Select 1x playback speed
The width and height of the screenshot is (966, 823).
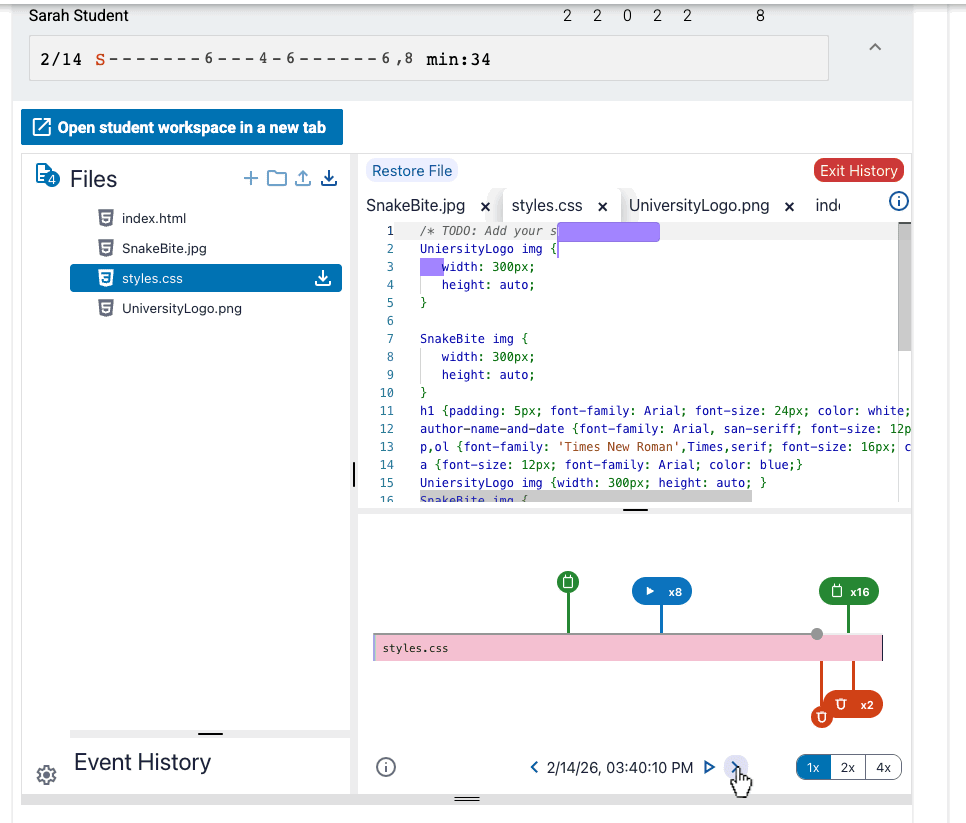pyautogui.click(x=813, y=768)
